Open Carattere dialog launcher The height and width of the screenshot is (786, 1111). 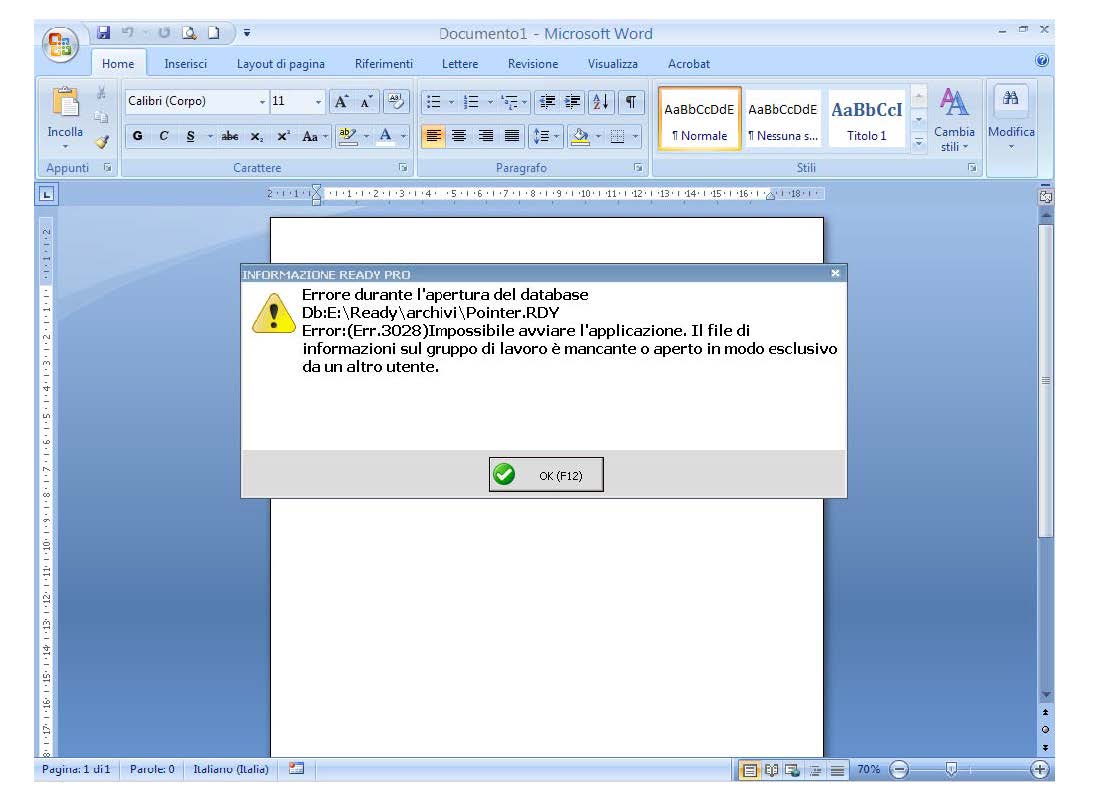[402, 167]
